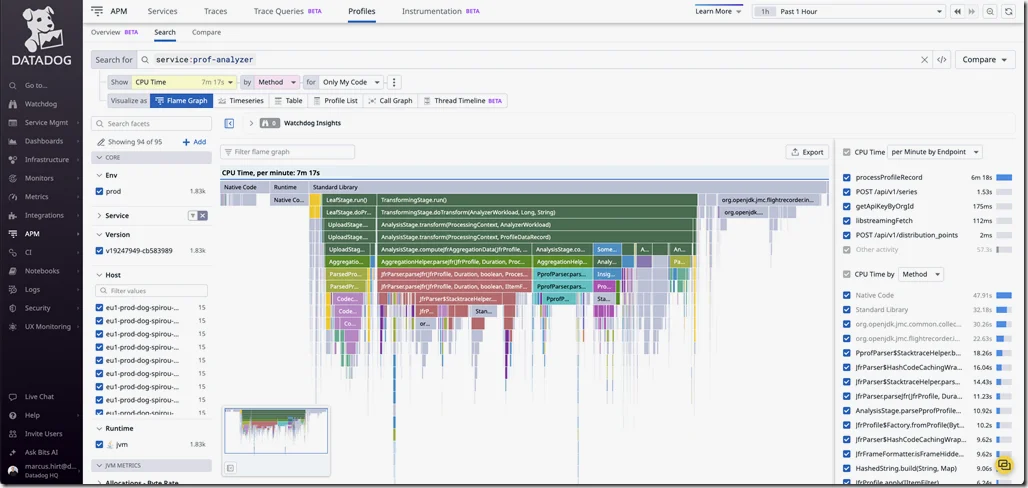Click the Add facet link
The width and height of the screenshot is (1028, 488).
click(194, 142)
